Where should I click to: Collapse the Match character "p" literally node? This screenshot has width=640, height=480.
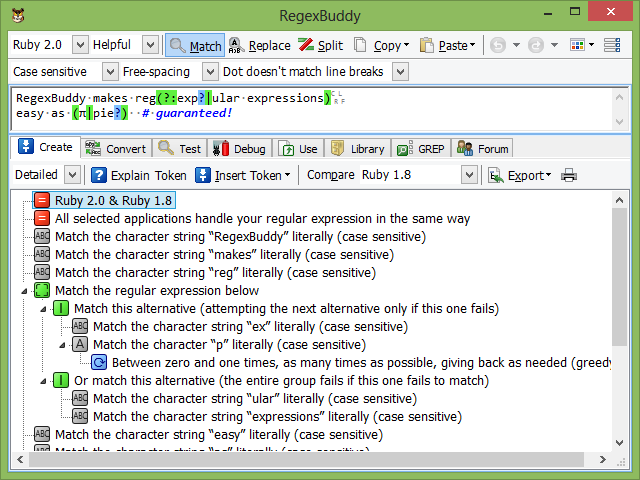[x=62, y=345]
